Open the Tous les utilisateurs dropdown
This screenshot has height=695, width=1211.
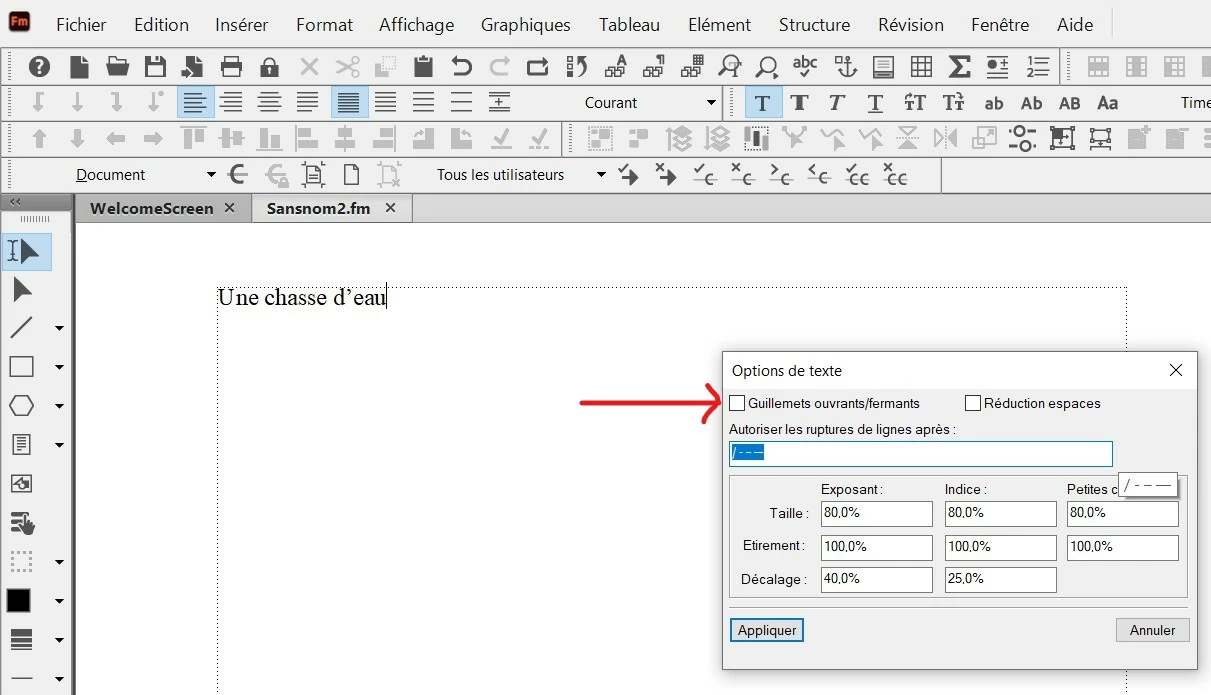pyautogui.click(x=601, y=175)
